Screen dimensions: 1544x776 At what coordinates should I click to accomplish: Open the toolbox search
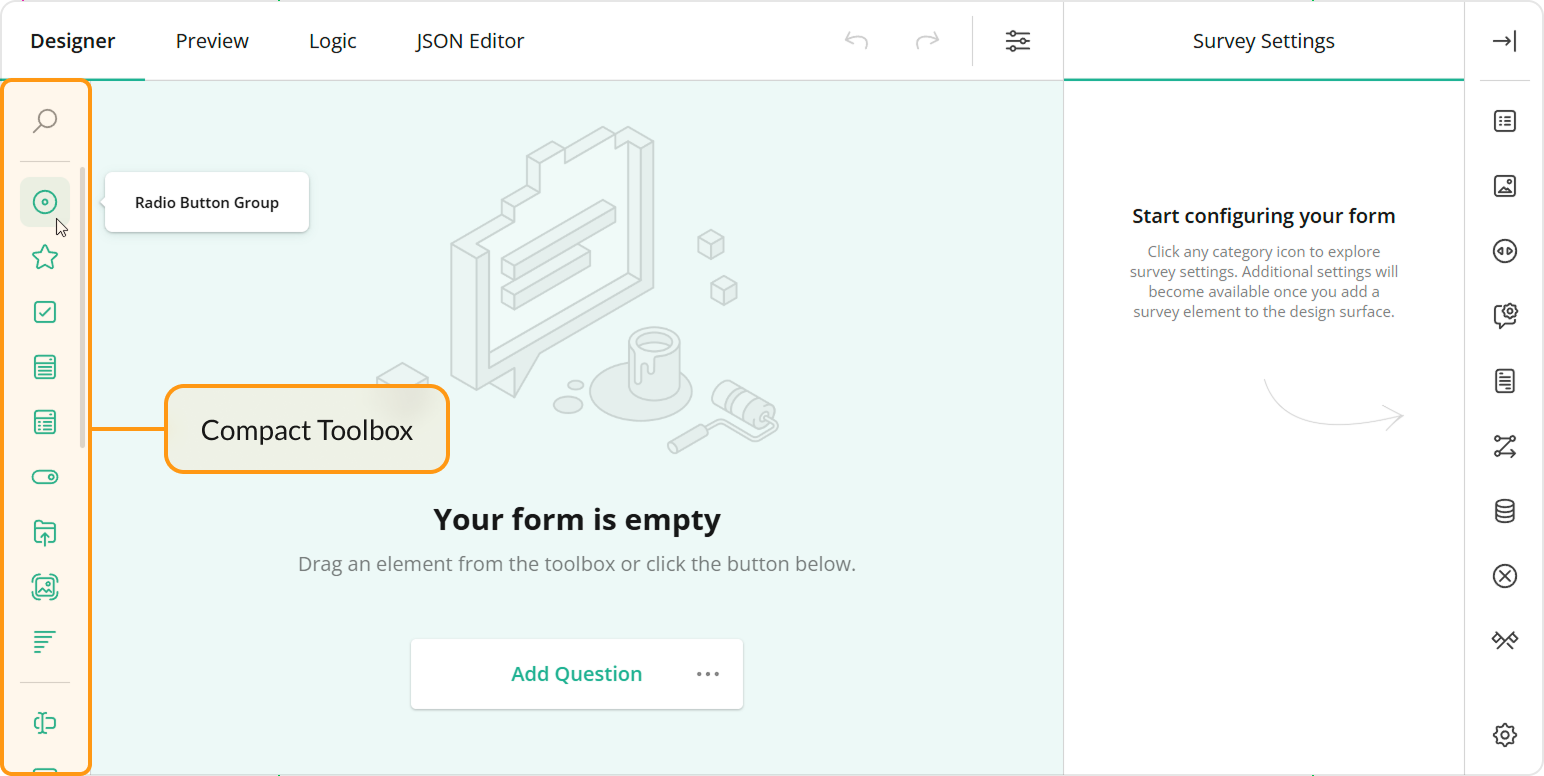pyautogui.click(x=45, y=120)
